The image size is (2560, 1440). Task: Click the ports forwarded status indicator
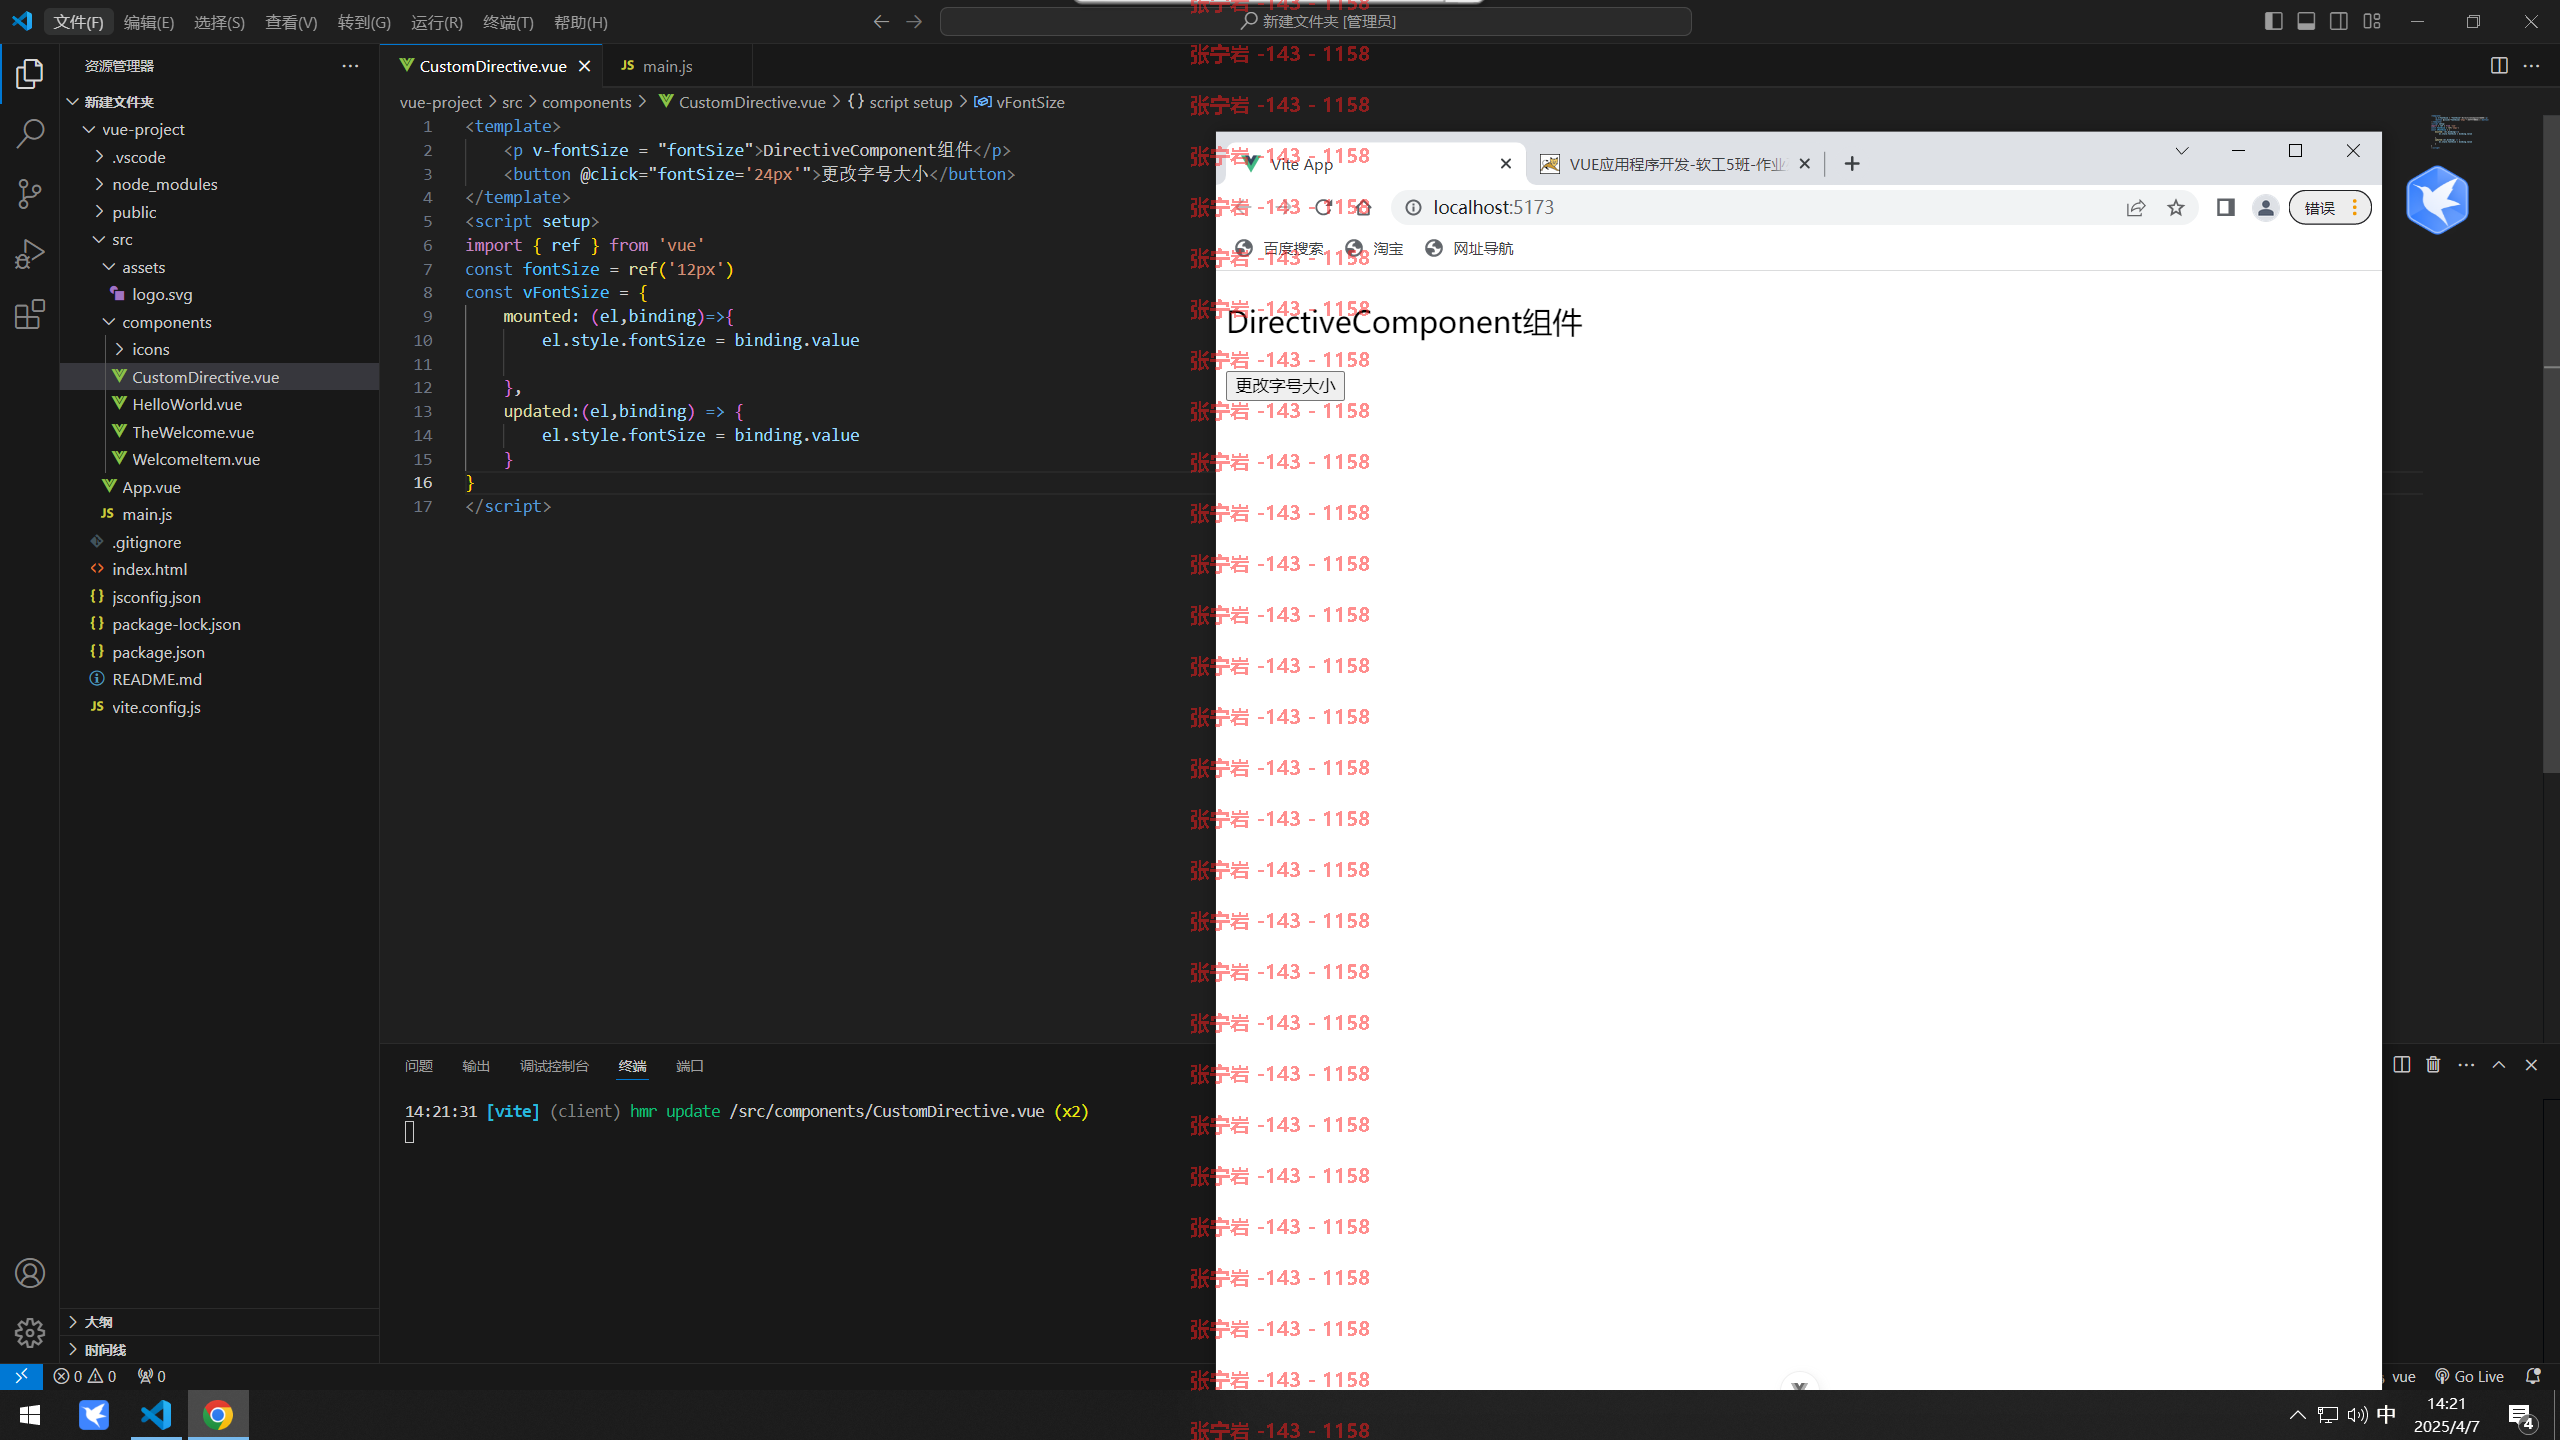(x=152, y=1376)
